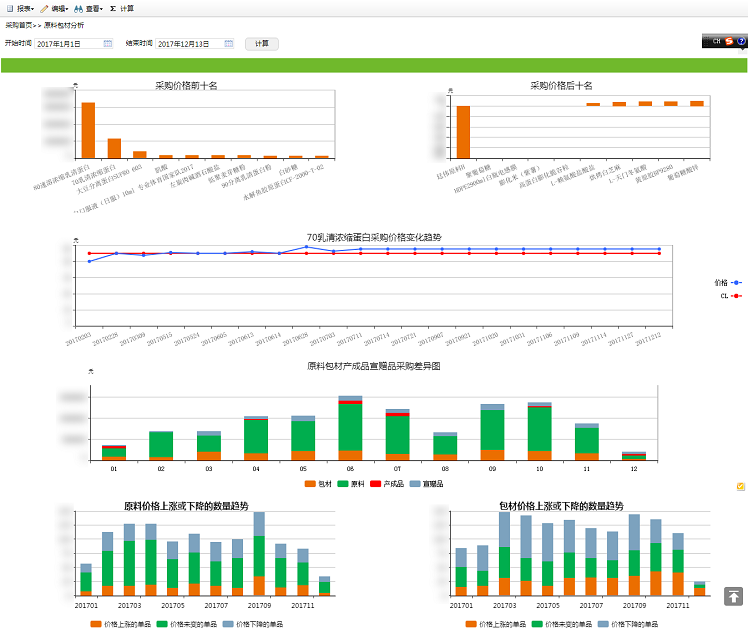The width and height of the screenshot is (748, 634).
Task: Click the 采购首页 breadcrumb link
Action: tap(19, 24)
